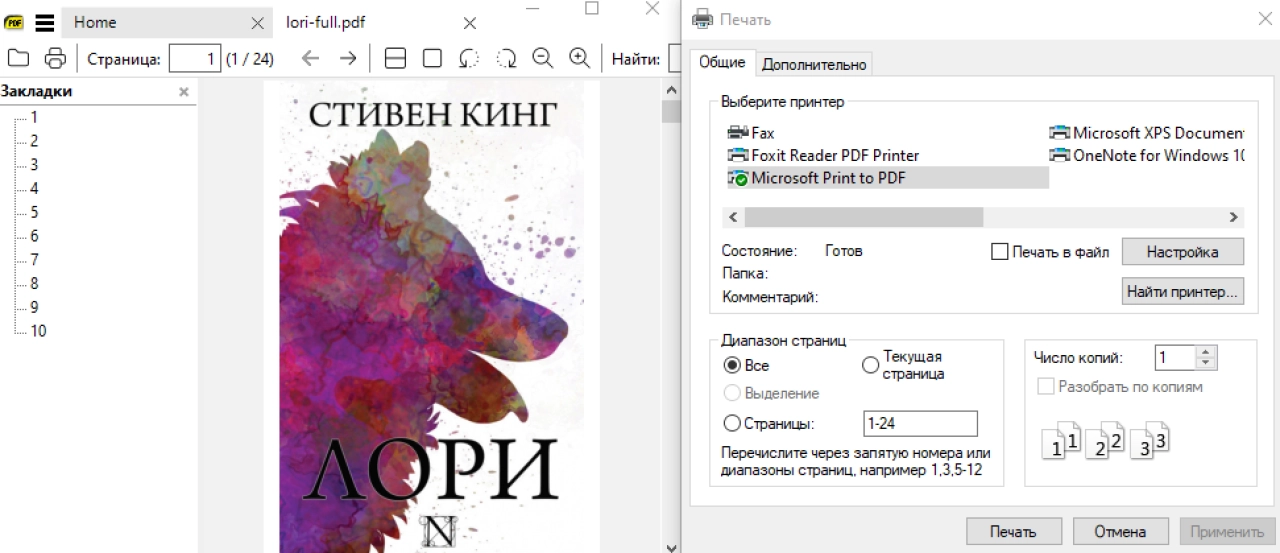The image size is (1280, 553).
Task: Select the Fit Page view icon
Action: pos(432,58)
